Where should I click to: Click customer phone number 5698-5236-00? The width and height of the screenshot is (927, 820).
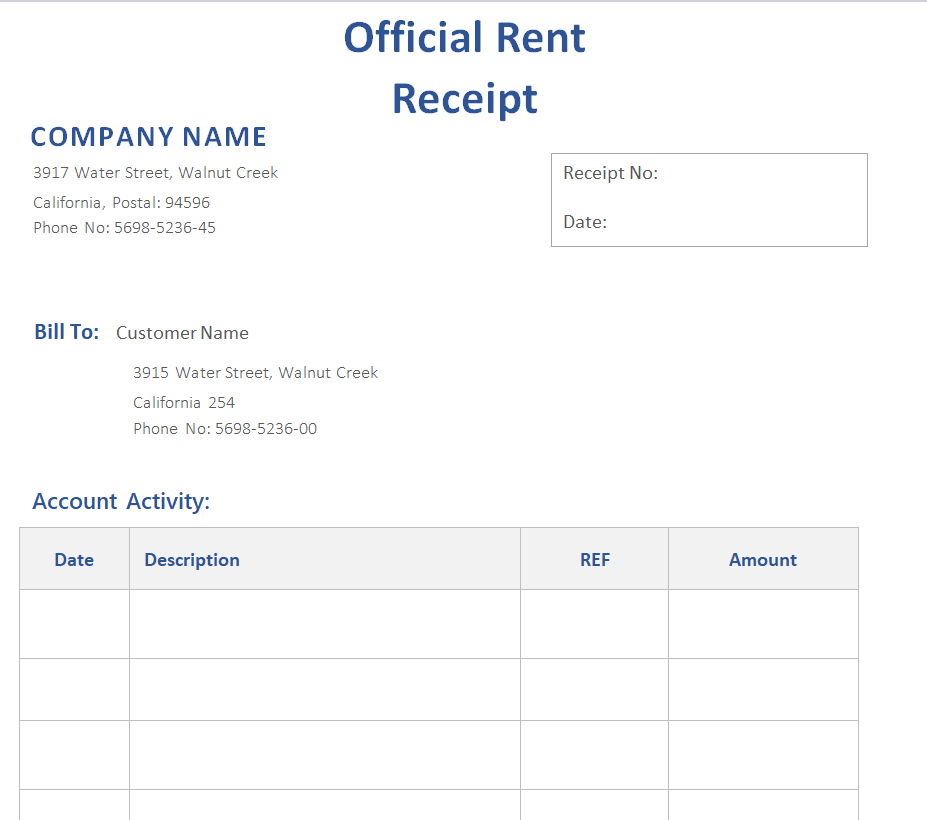225,429
